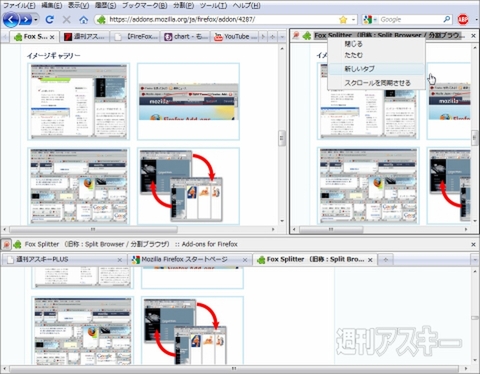480x374 pixels.
Task: Open the ファイル(F) menu
Action: [x=19, y=5]
